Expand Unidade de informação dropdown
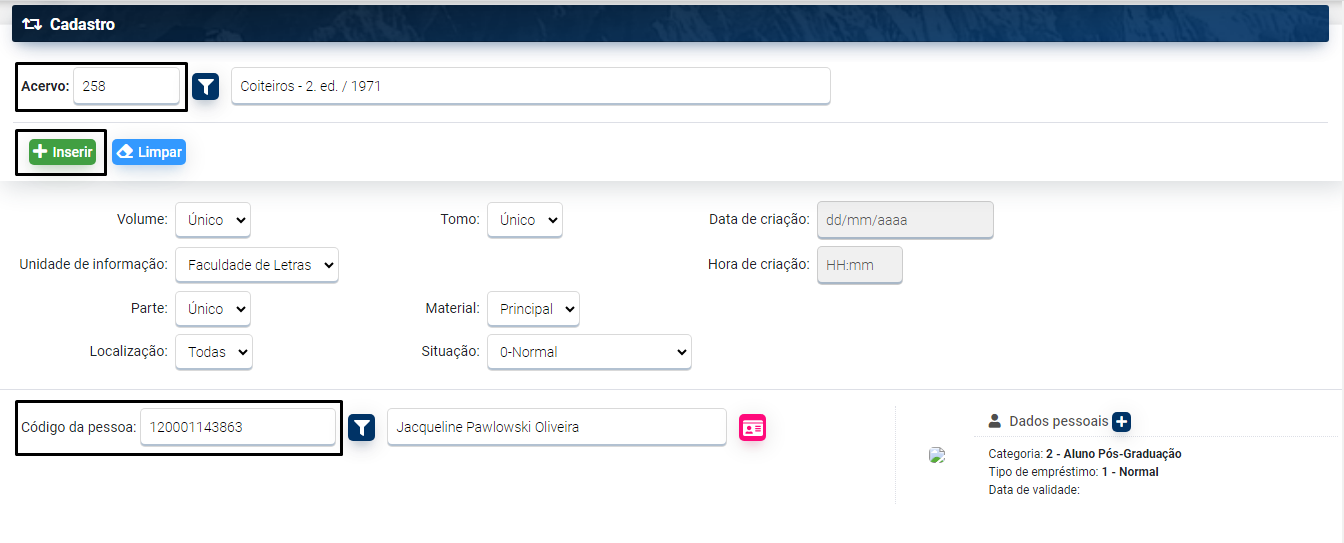1344x543 pixels. click(x=257, y=265)
